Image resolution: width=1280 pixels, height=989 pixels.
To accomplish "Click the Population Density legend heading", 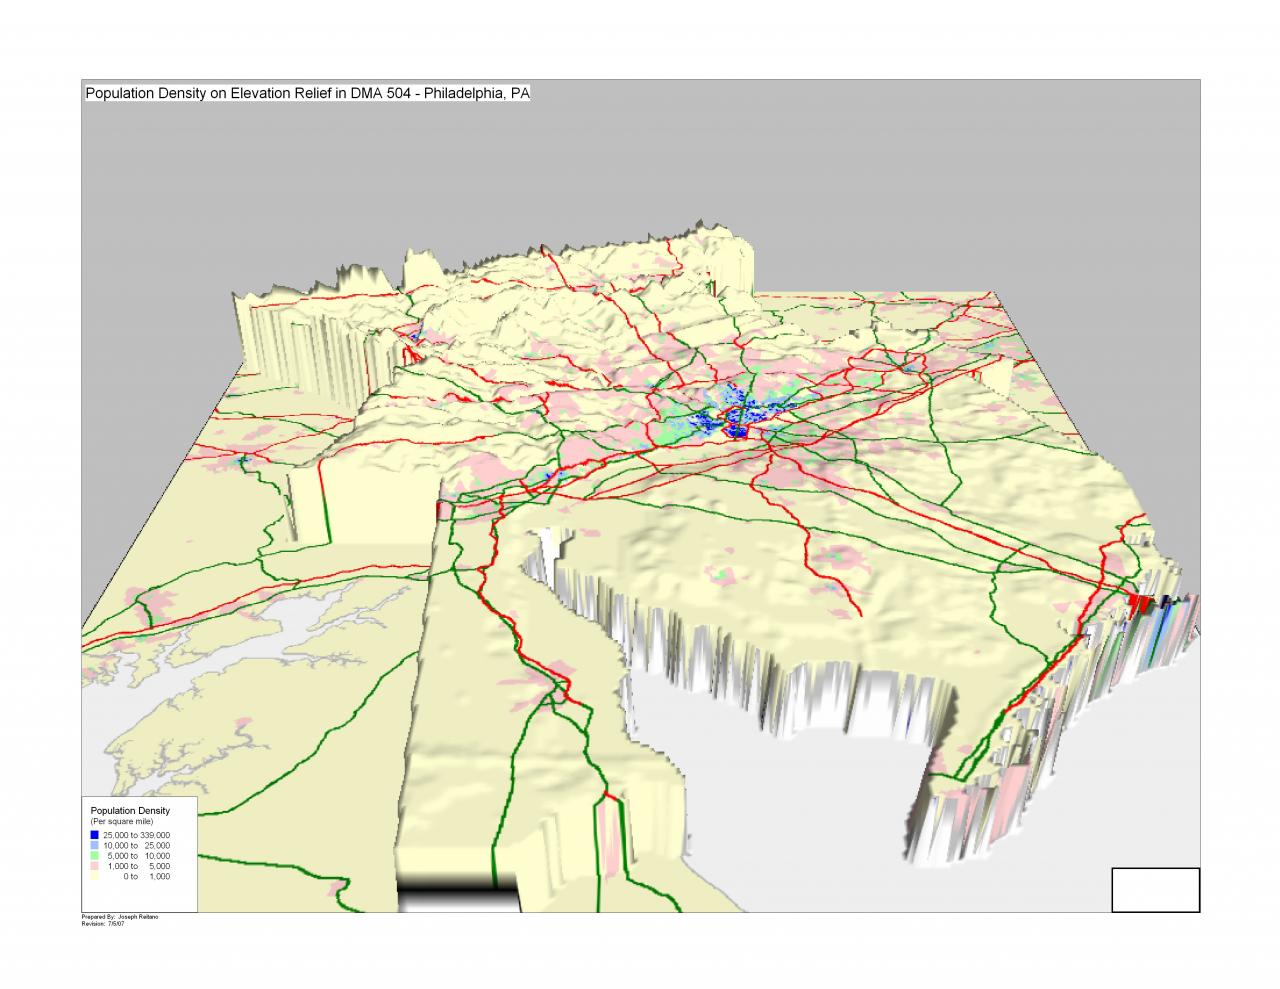I will (x=130, y=811).
